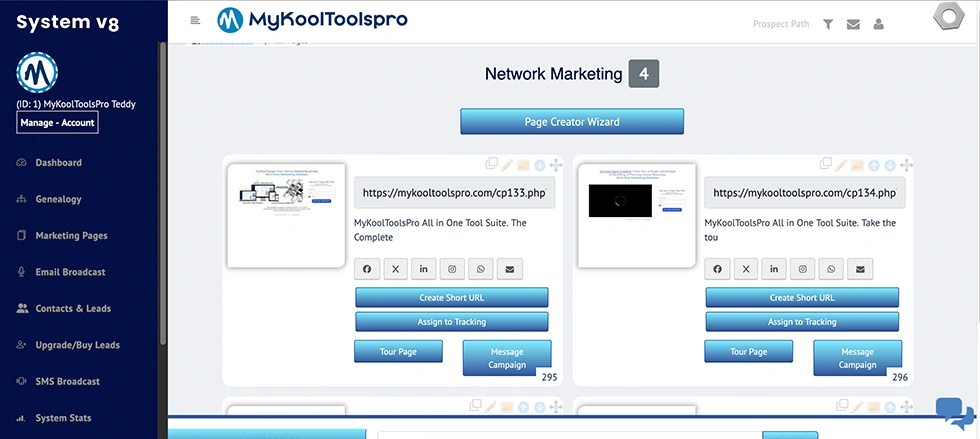Click the Page Creator Wizard button
The height and width of the screenshot is (439, 980).
tap(572, 122)
